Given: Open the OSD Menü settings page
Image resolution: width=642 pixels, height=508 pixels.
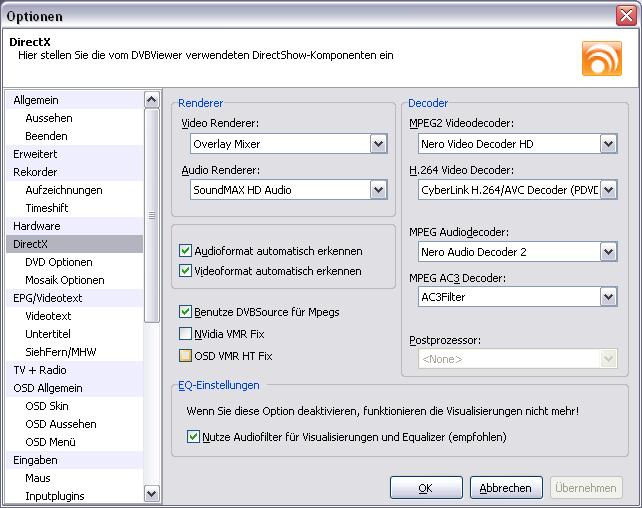Looking at the screenshot, I should (75, 443).
